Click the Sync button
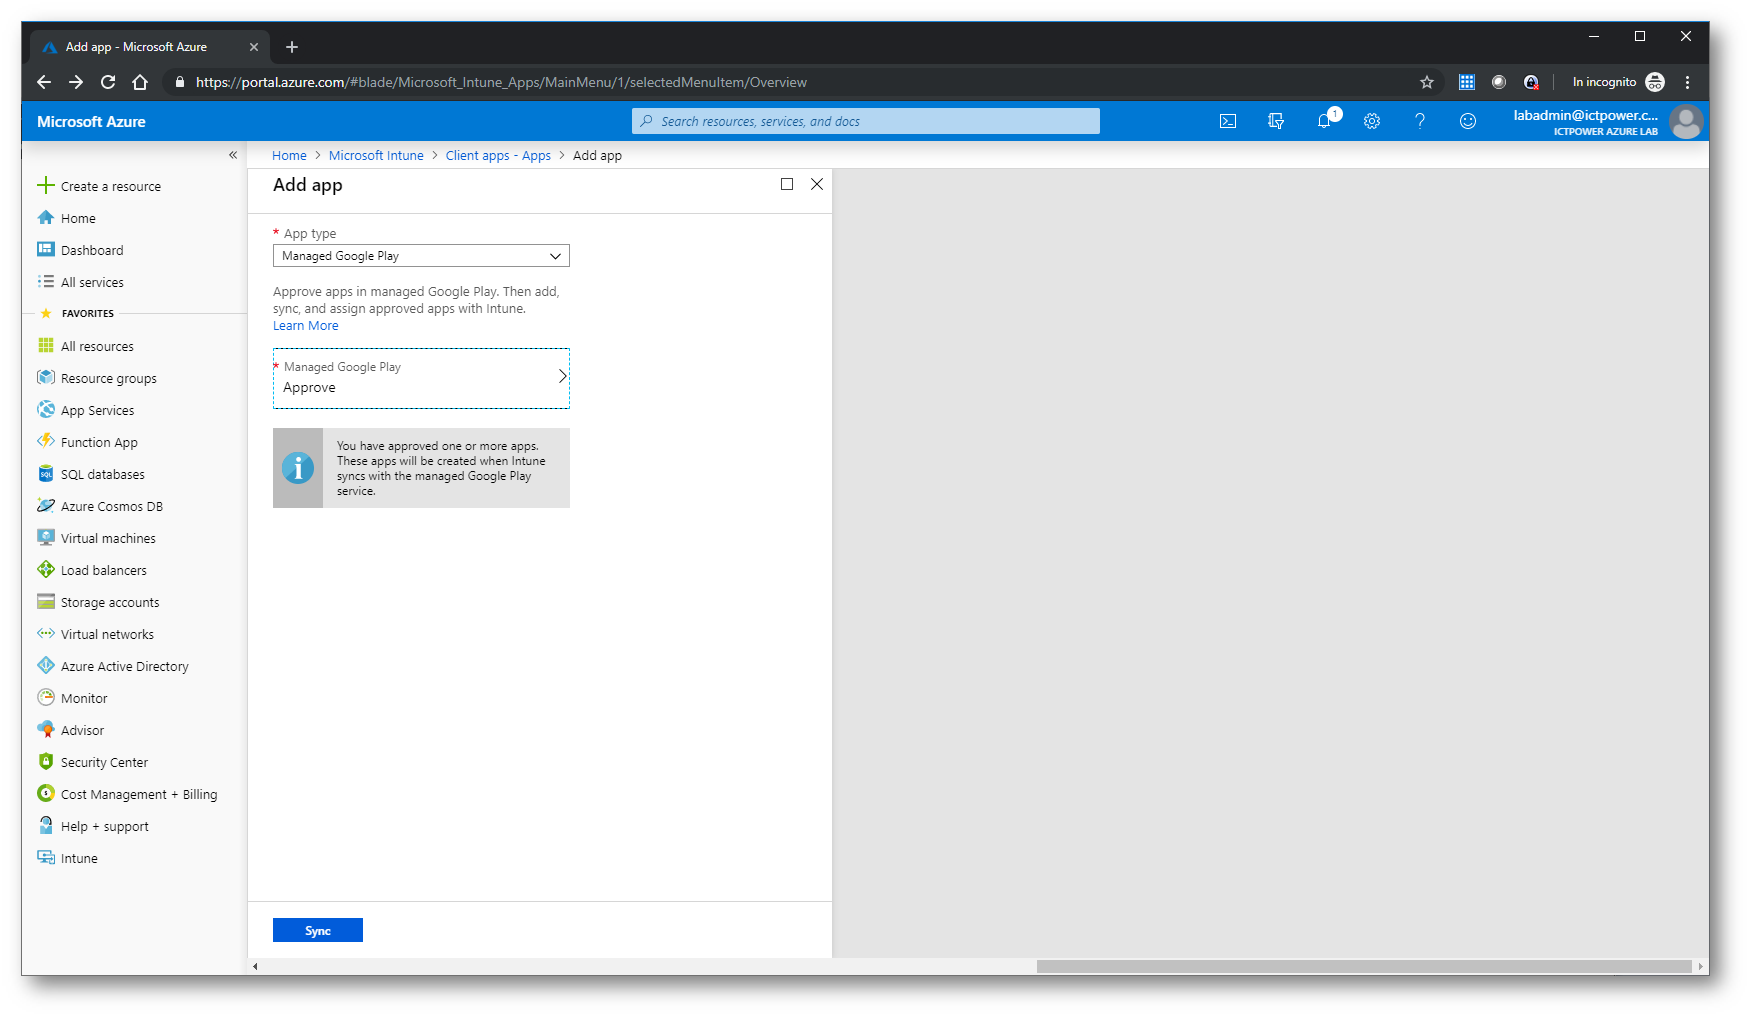This screenshot has width=1752, height=1018. click(x=318, y=930)
